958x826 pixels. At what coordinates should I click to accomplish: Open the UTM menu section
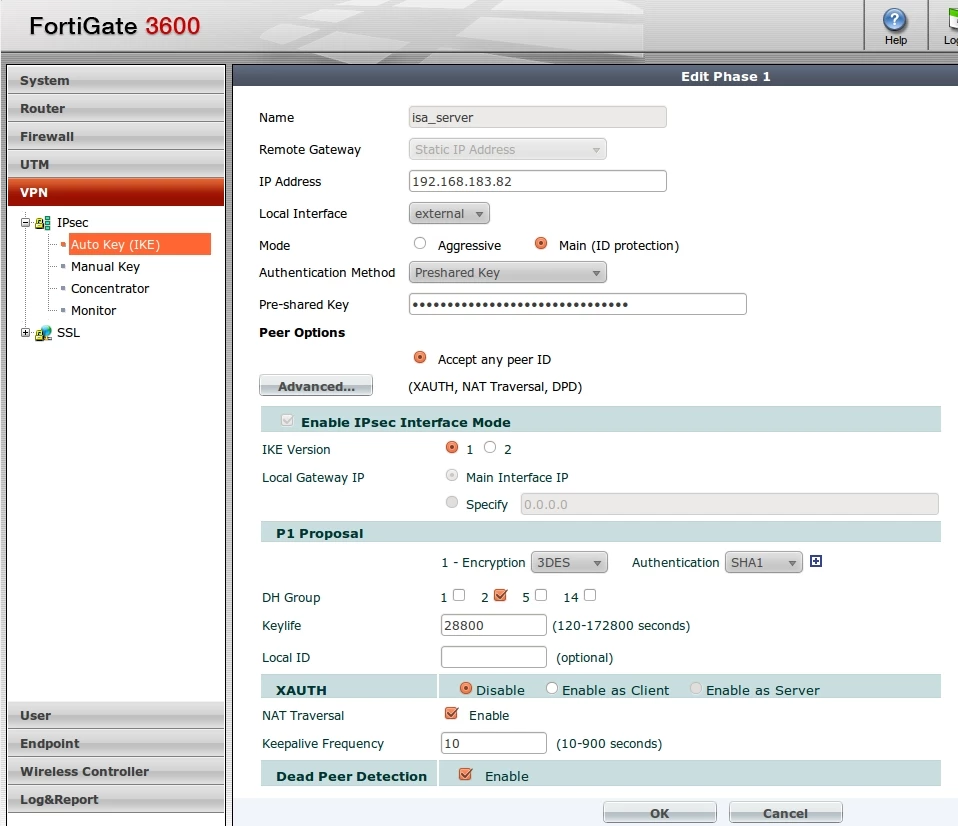coord(116,164)
